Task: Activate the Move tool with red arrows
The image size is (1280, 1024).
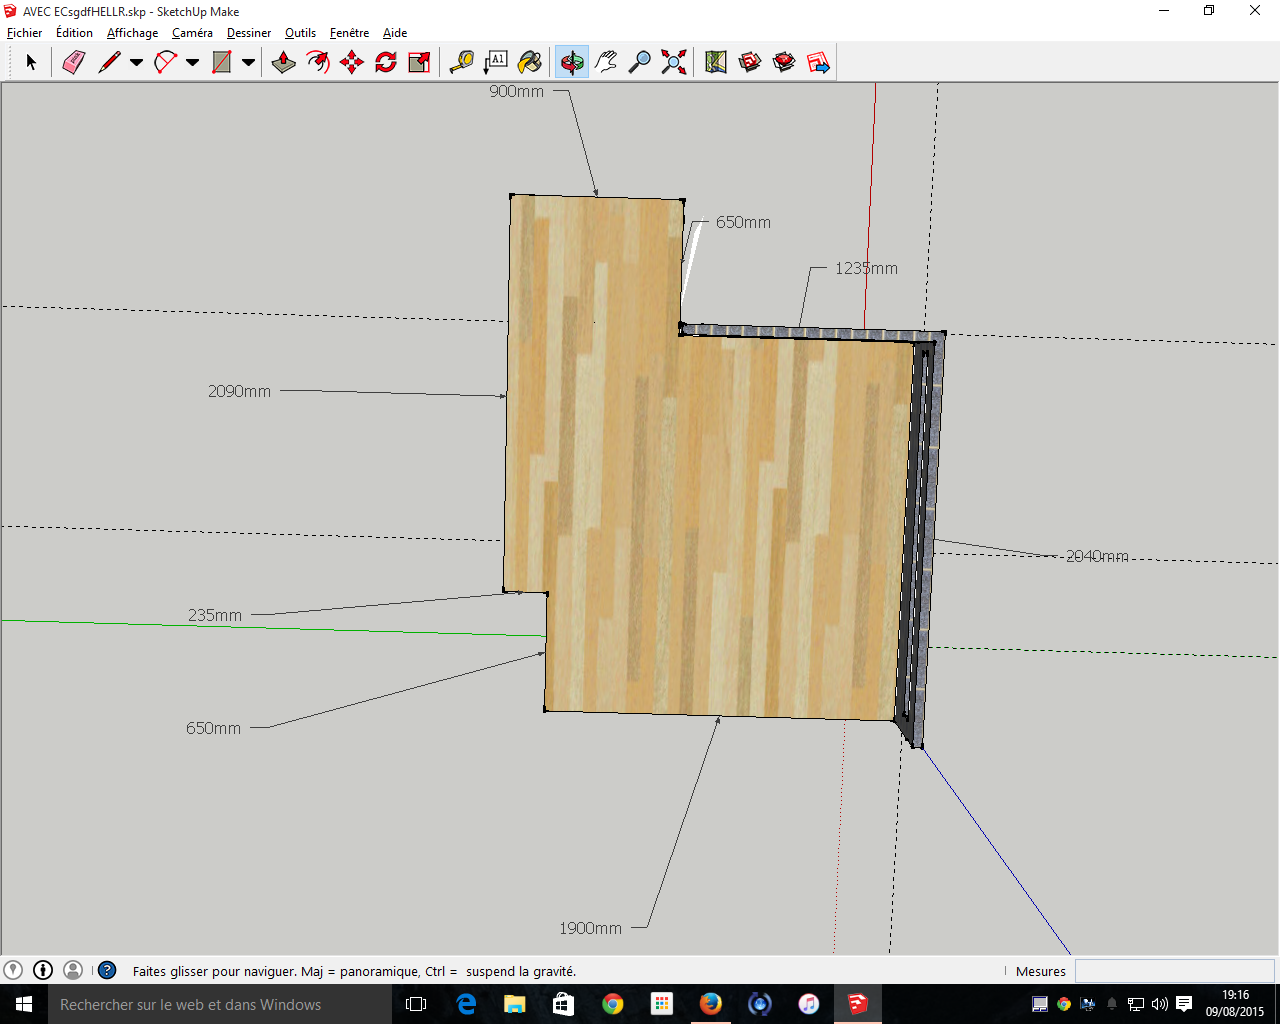Action: pos(352,62)
